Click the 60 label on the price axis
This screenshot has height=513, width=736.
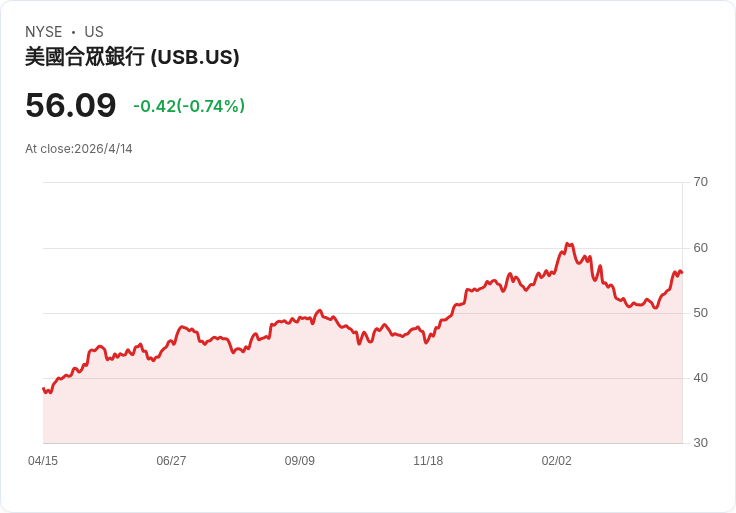pos(701,248)
